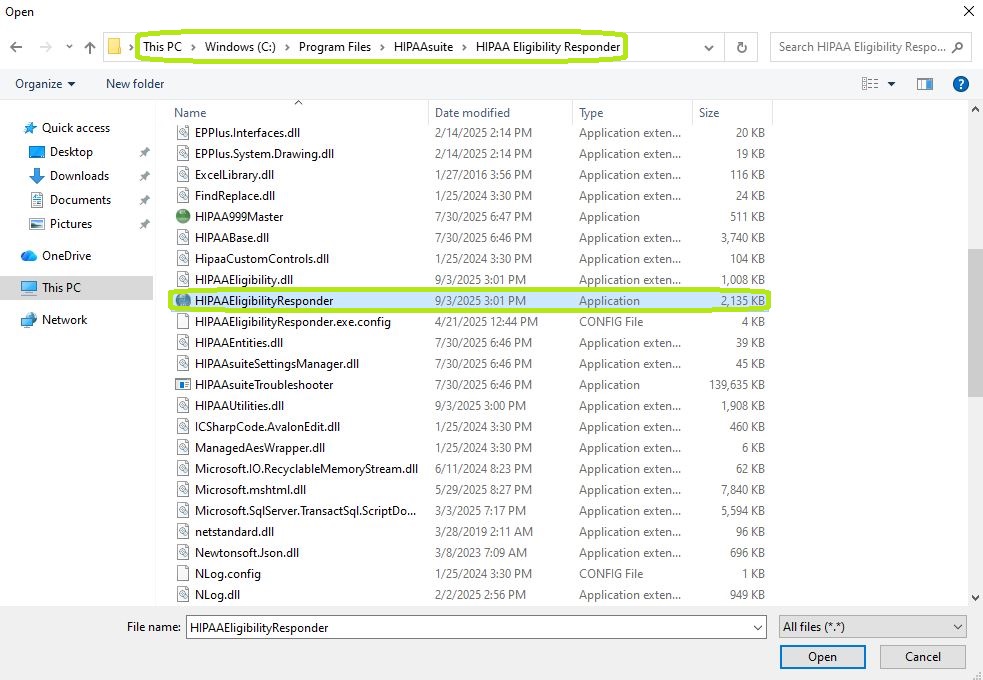Refresh the HIPAA Eligibility Responder folder
983x680 pixels.
742,48
